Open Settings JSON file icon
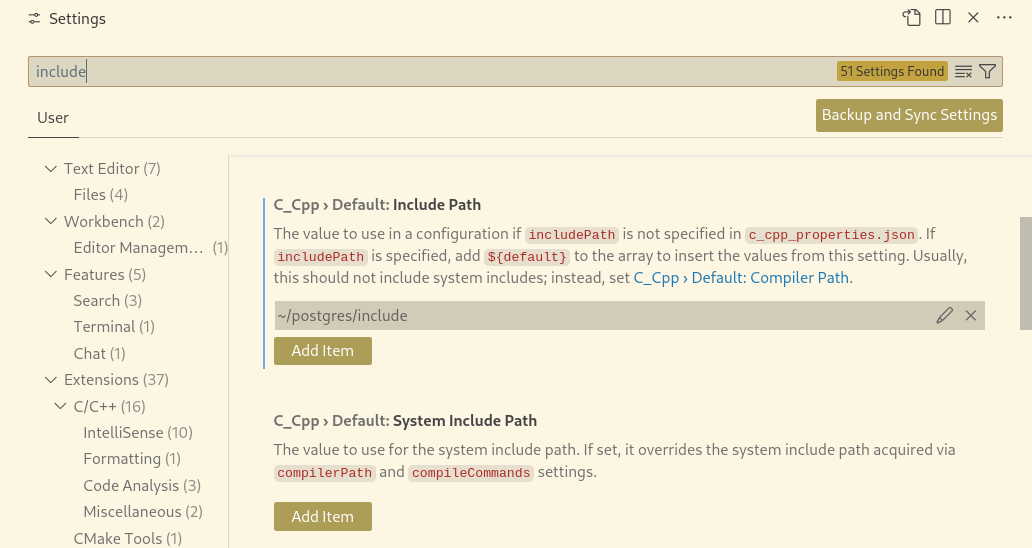Viewport: 1032px width, 548px height. 911,18
